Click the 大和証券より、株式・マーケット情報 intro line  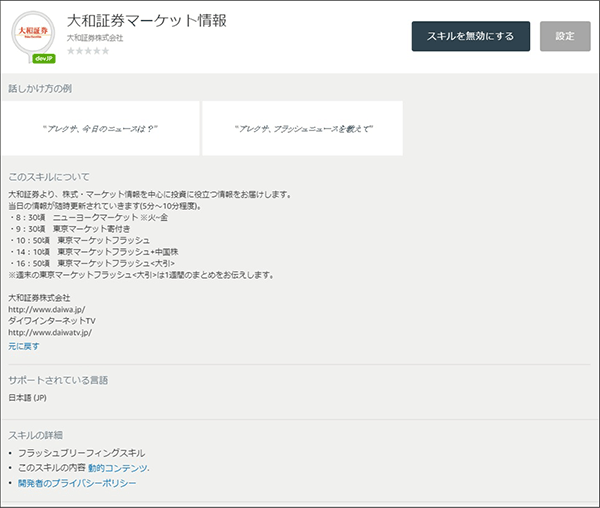point(150,195)
